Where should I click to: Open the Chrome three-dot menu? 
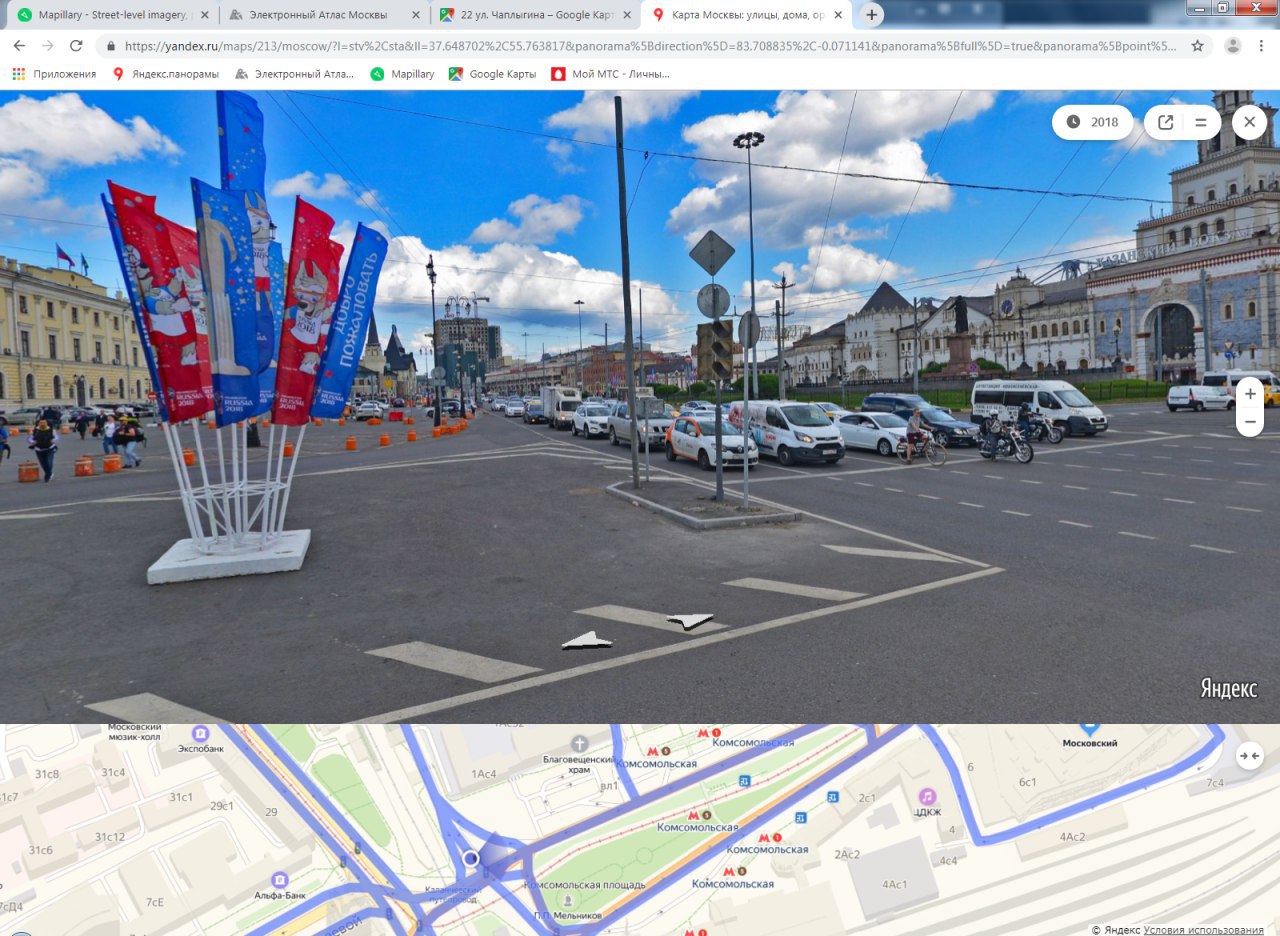pyautogui.click(x=1262, y=46)
